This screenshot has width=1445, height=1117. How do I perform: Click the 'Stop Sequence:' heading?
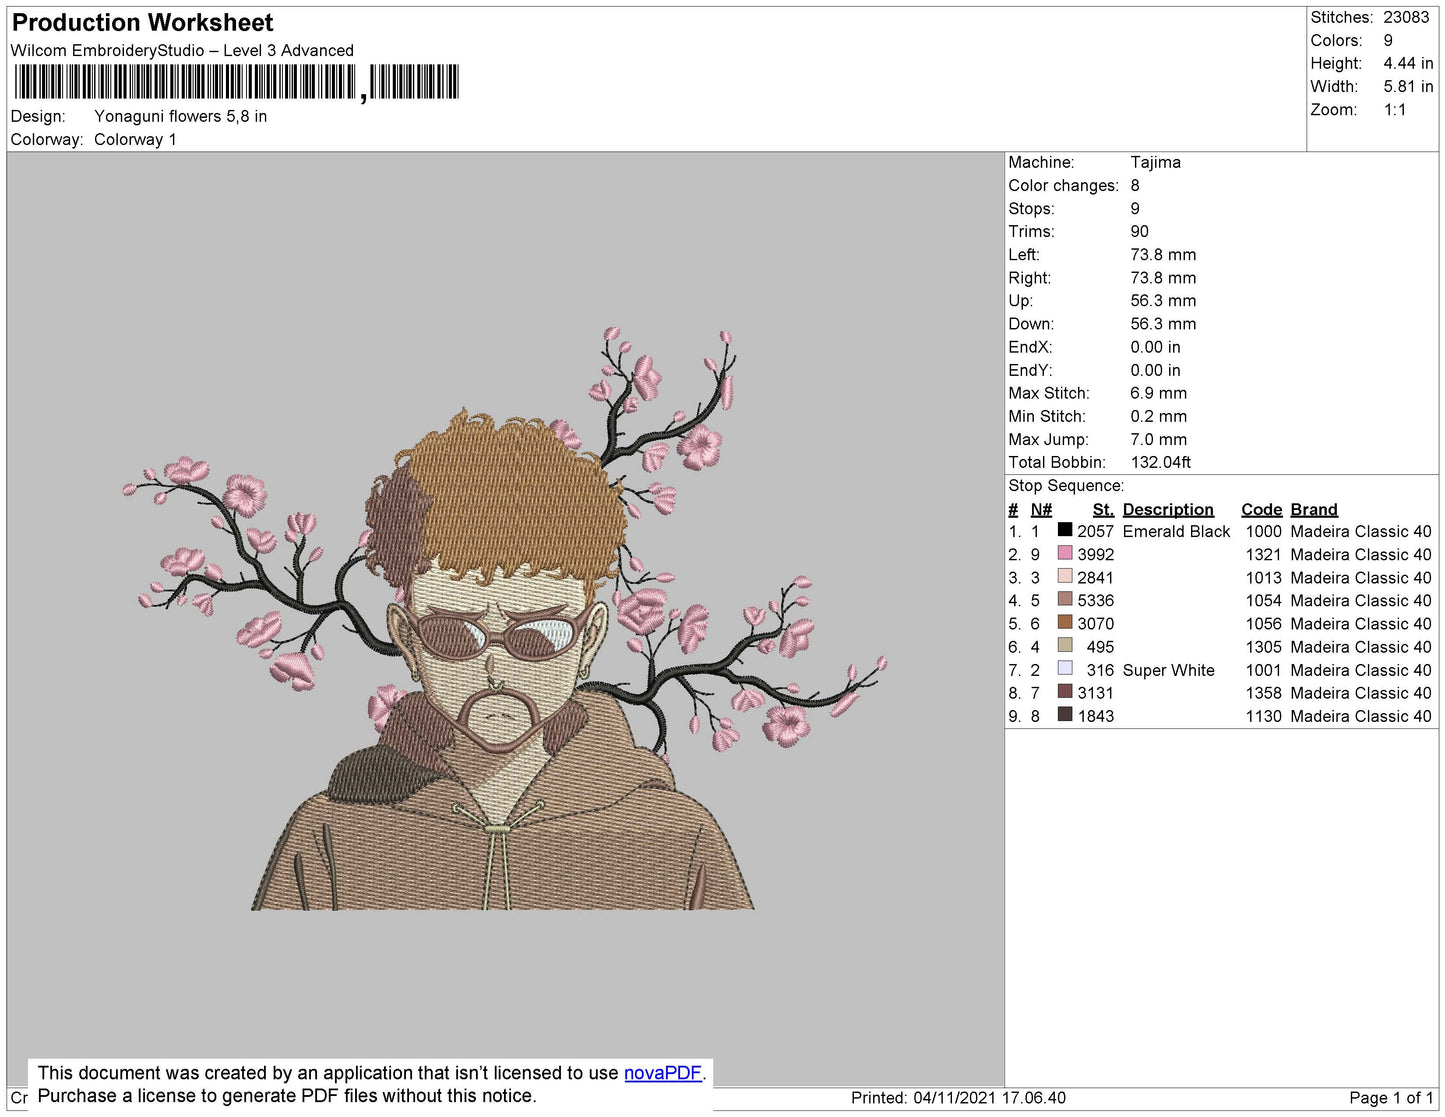click(1066, 485)
